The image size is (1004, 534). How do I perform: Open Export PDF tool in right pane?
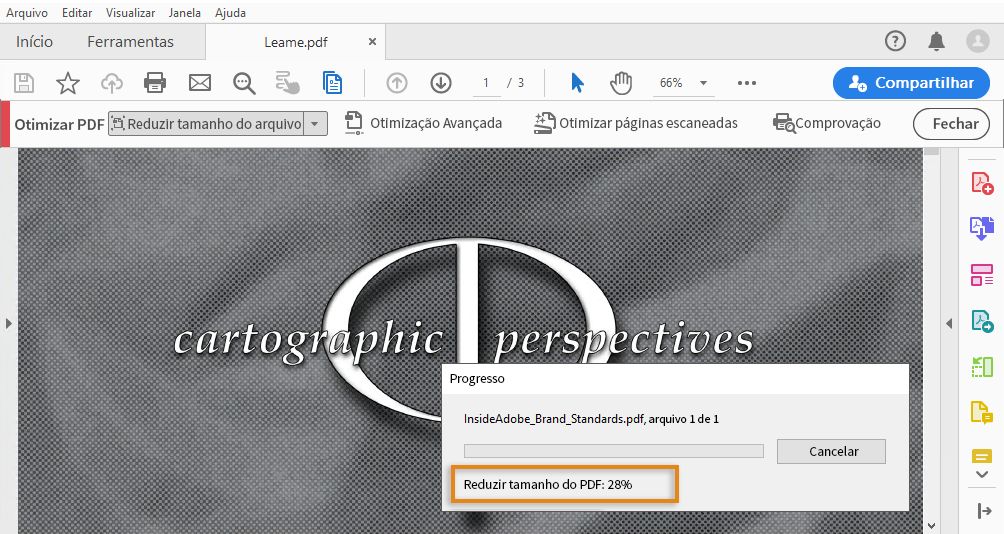982,229
